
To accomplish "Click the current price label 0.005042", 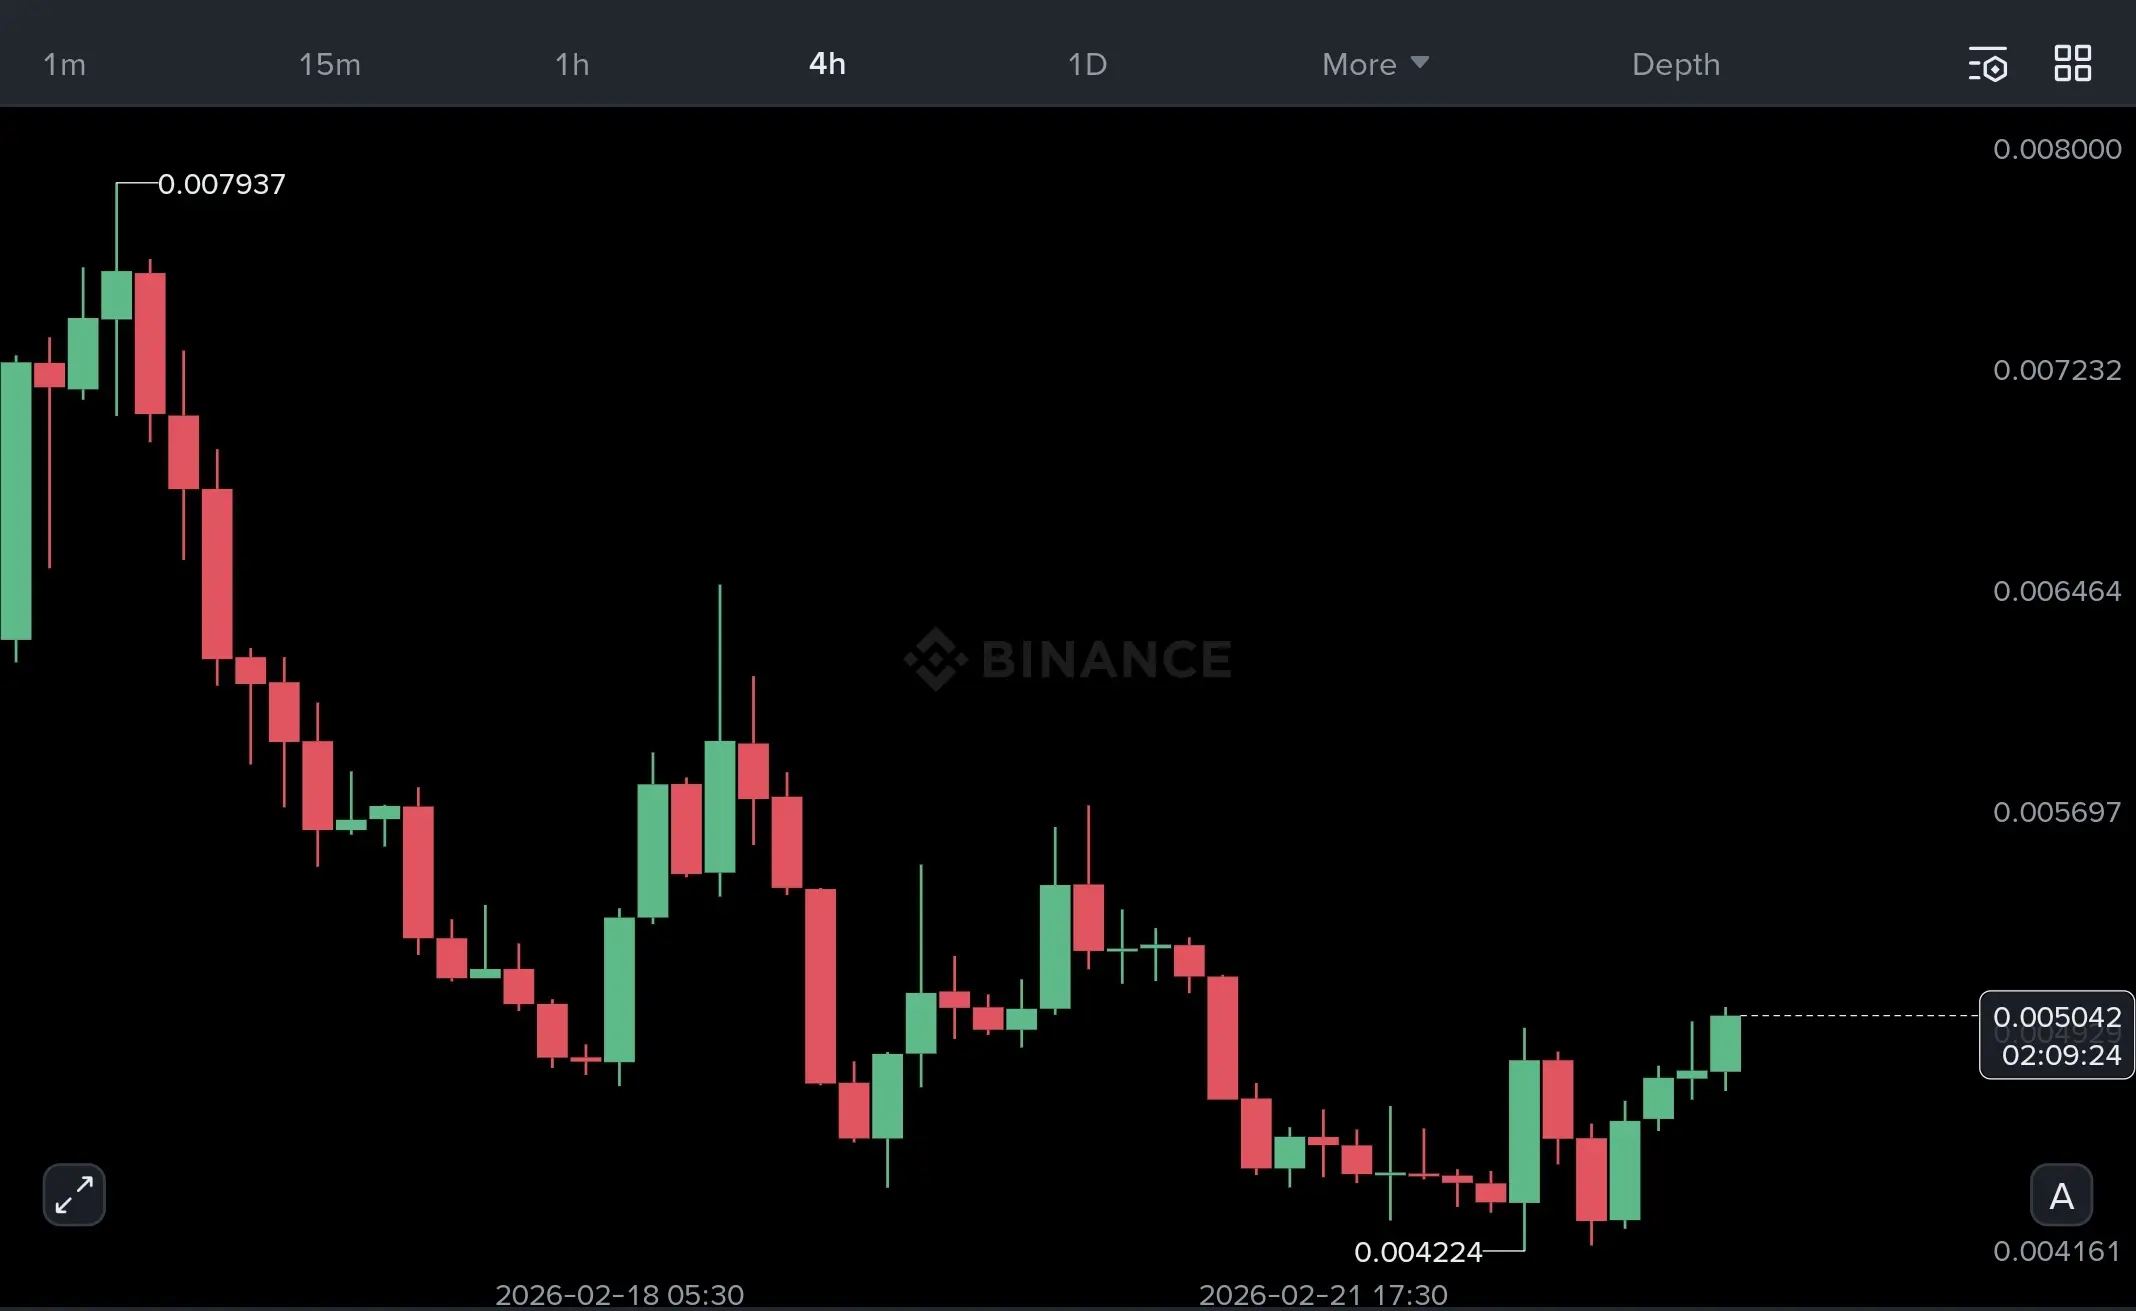I will (x=2056, y=1018).
